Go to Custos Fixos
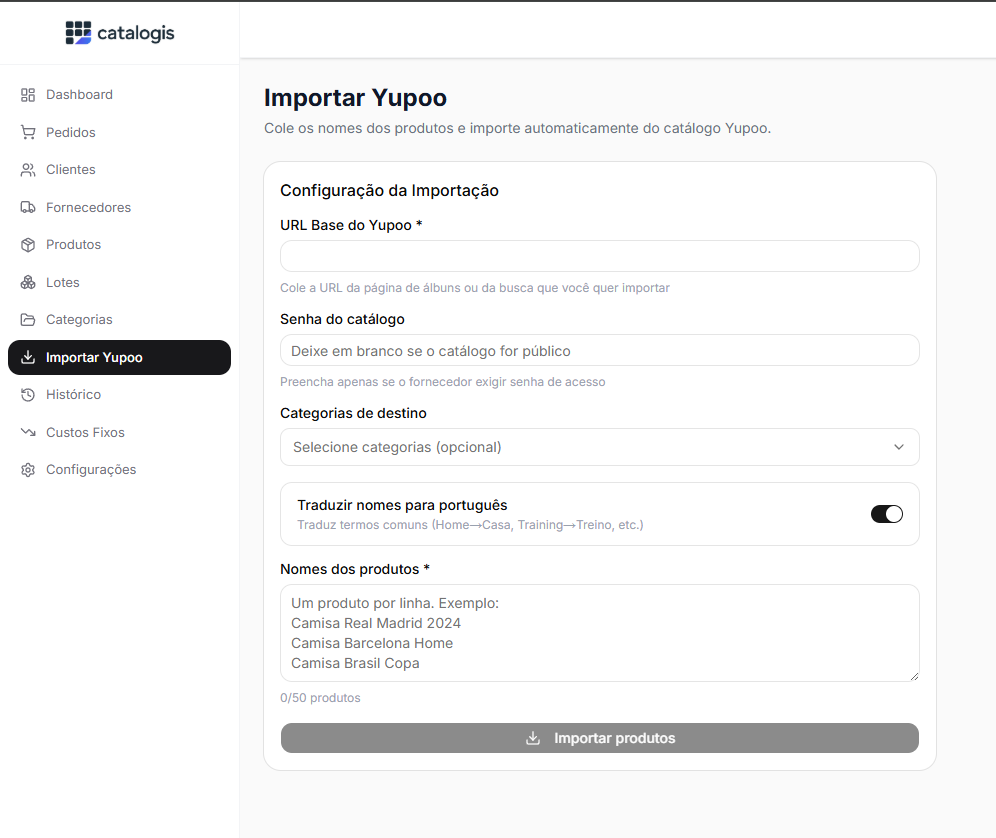This screenshot has height=838, width=996. (119, 432)
